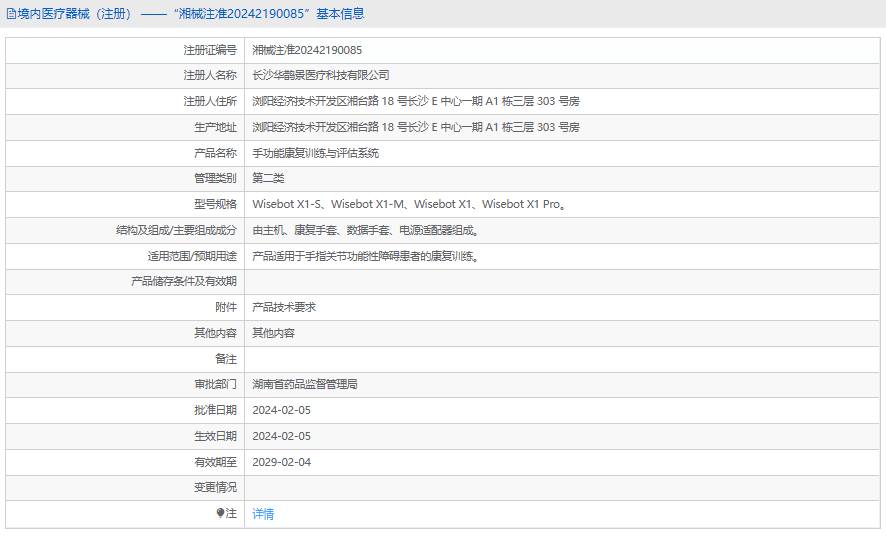Click the page title 基本信息 heading
The image size is (886, 536).
340,14
